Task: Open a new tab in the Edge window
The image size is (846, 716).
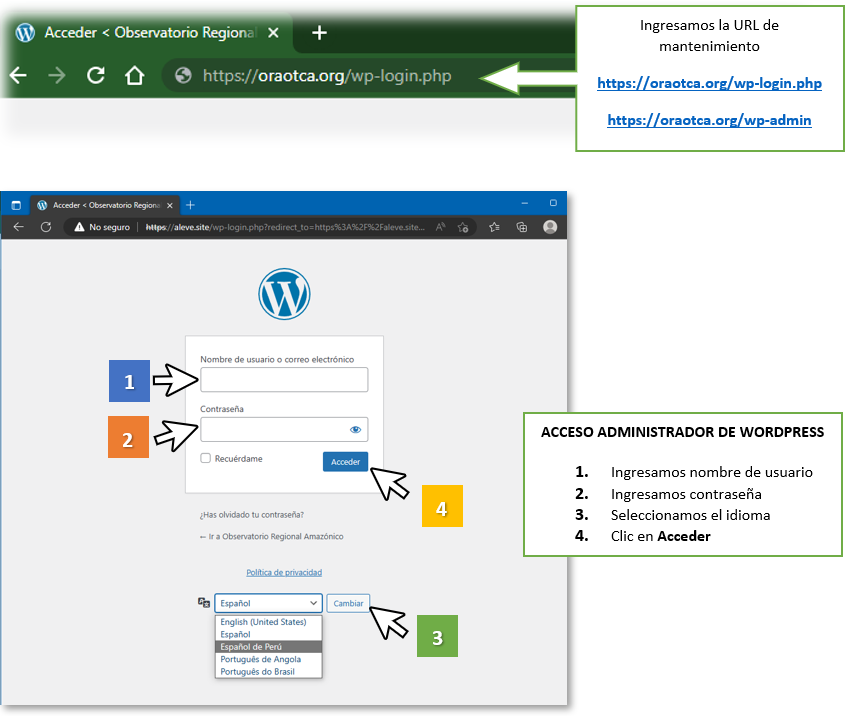Action: [190, 205]
